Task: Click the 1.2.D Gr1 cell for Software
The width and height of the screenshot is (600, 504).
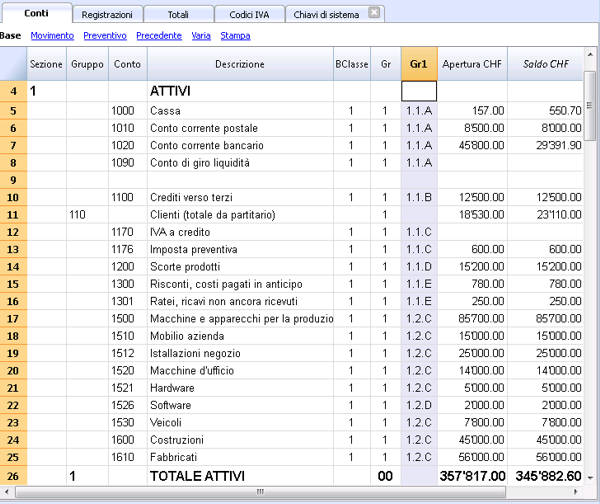Action: pyautogui.click(x=419, y=405)
